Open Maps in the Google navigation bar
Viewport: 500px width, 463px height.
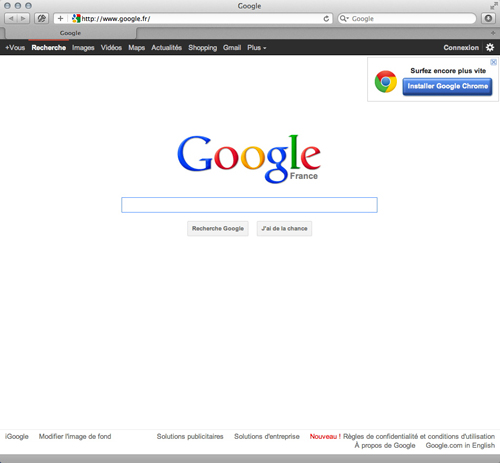click(136, 48)
